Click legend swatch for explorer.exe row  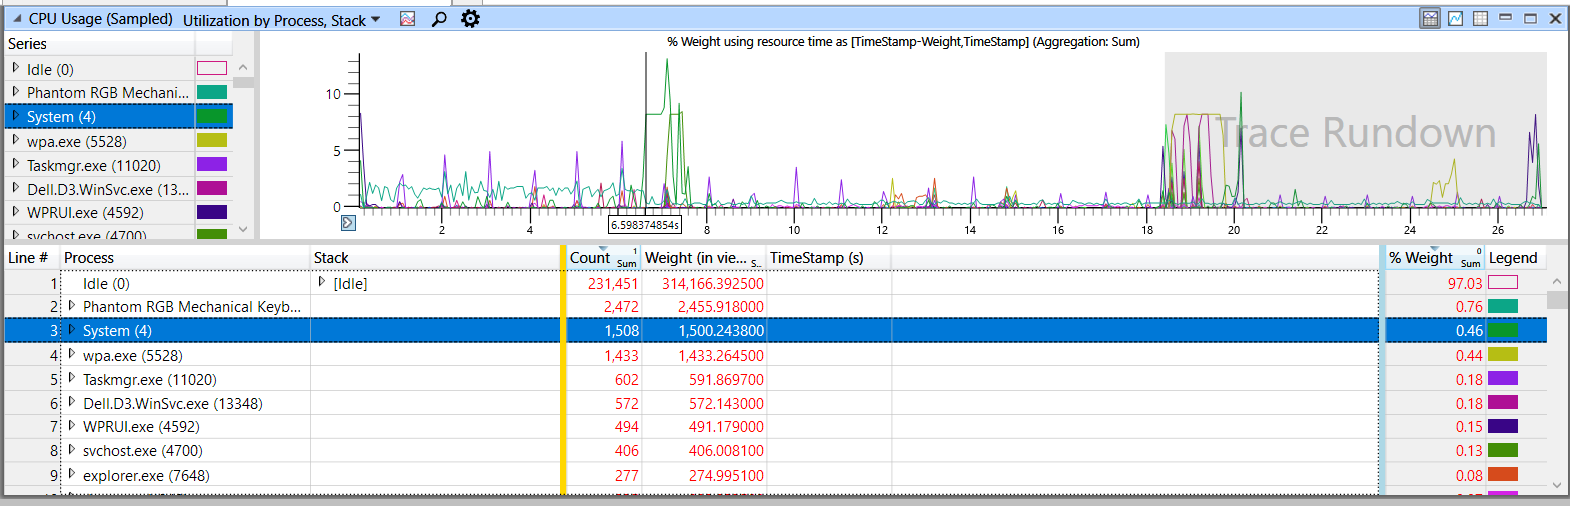coord(1503,475)
